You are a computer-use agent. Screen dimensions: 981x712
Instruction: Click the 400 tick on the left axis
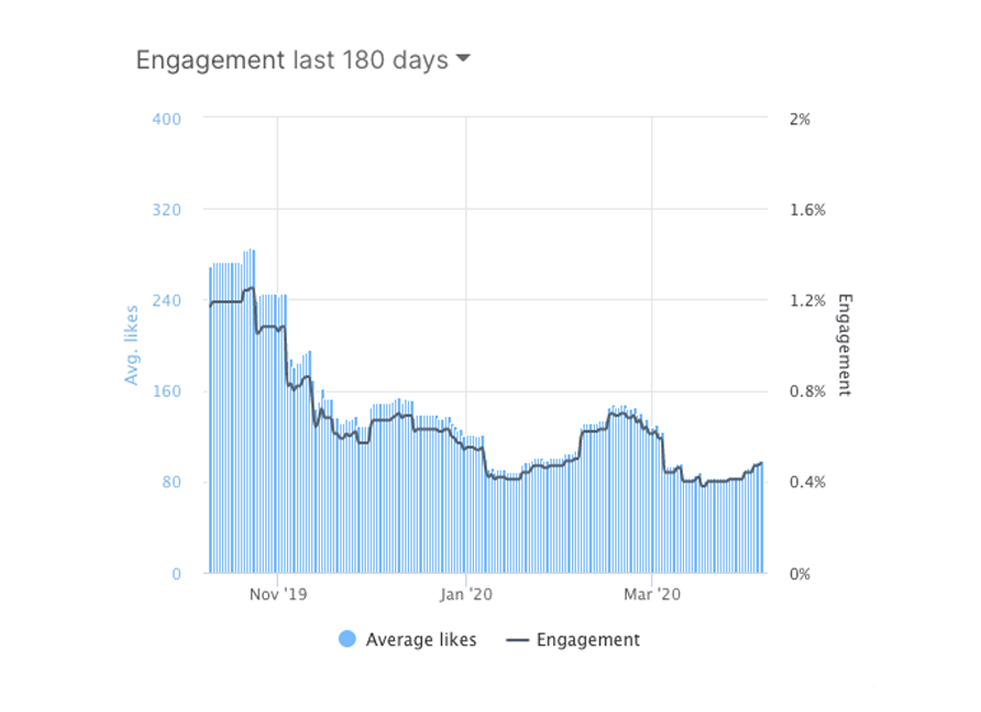166,118
